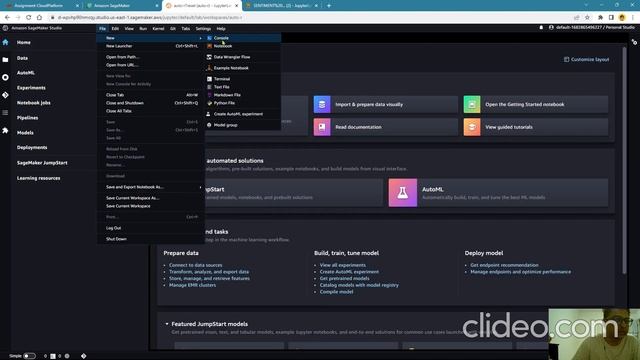Viewport: 640px width, 360px height.
Task: Click the Data Wrangler Flow icon
Action: [209, 57]
